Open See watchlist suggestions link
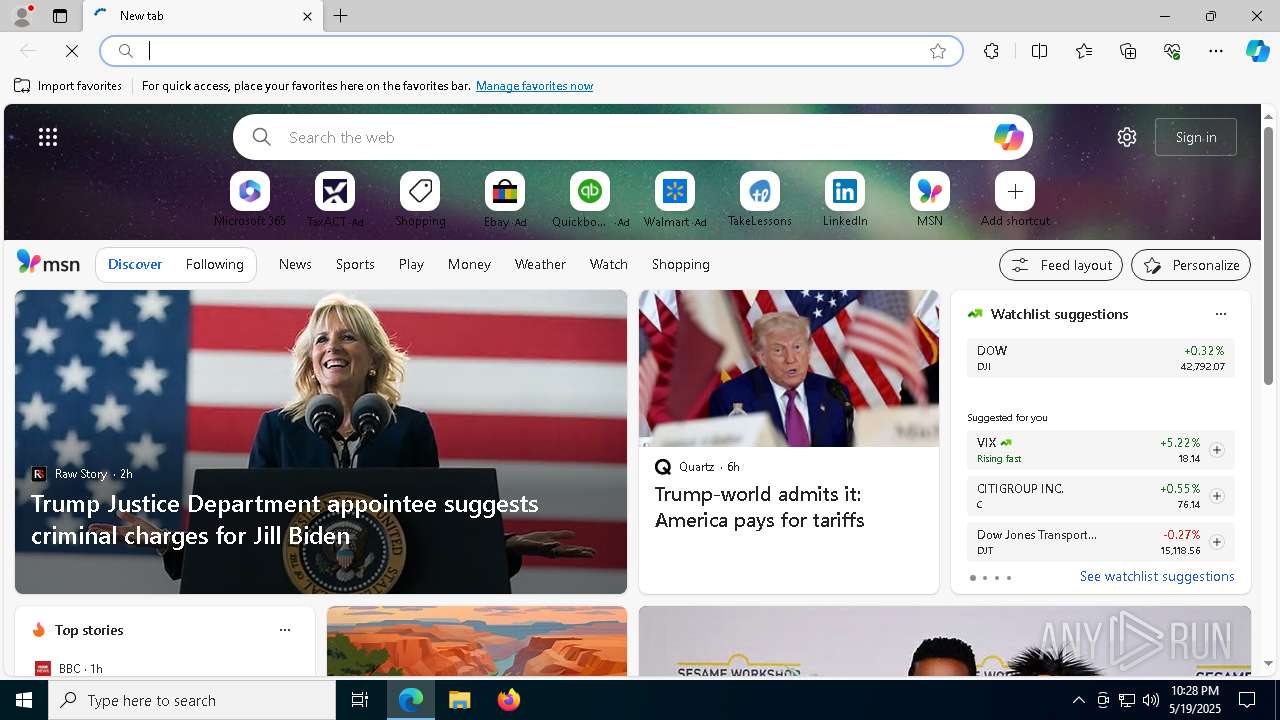 point(1157,576)
